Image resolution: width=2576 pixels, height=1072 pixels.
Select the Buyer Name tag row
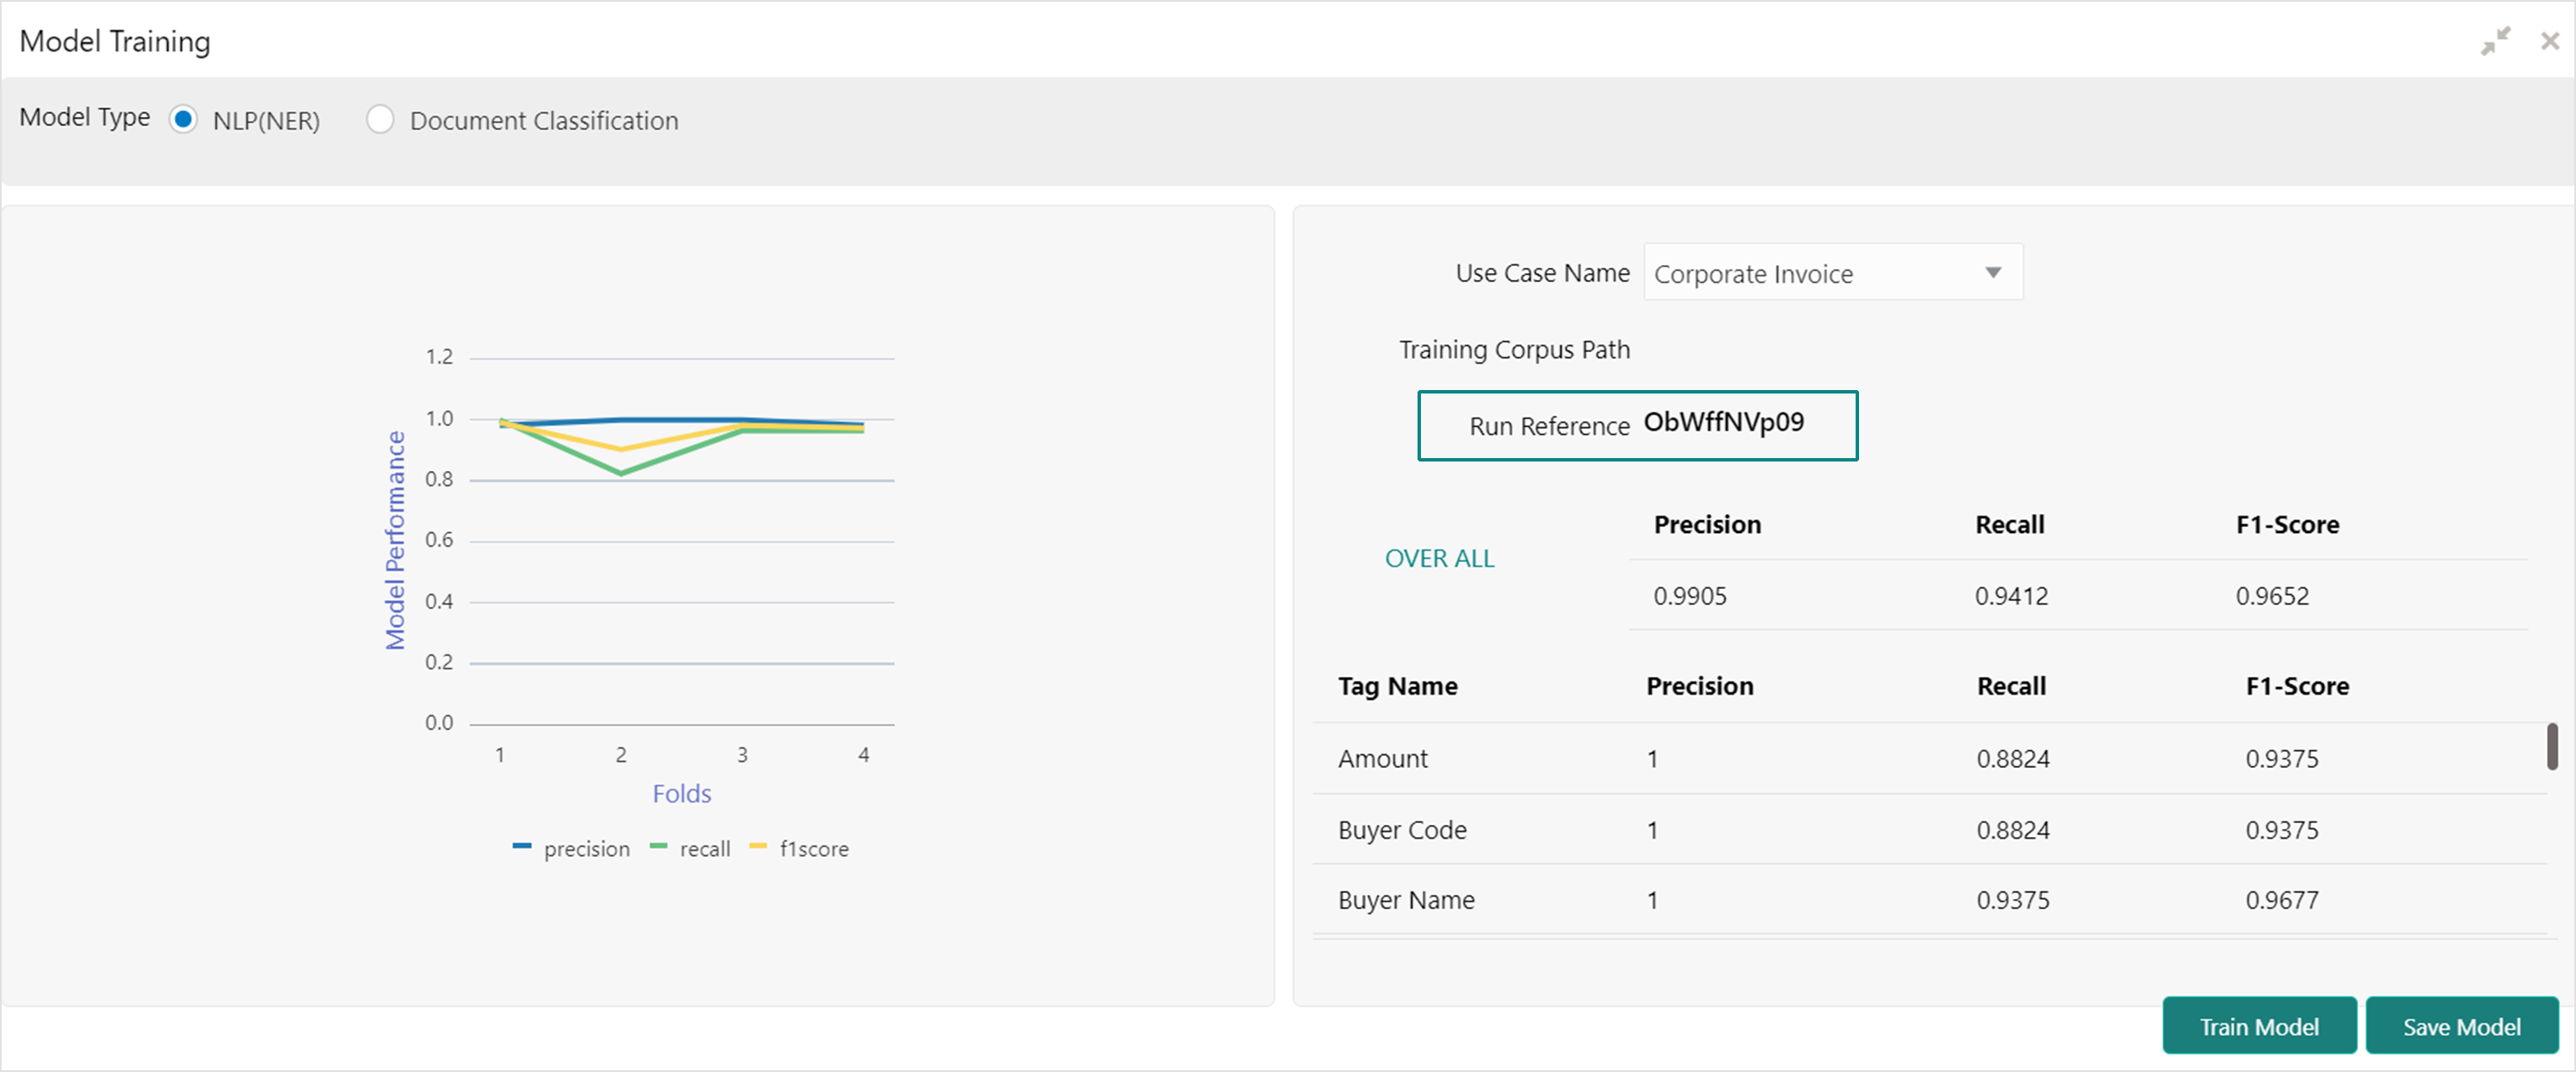pos(1406,900)
